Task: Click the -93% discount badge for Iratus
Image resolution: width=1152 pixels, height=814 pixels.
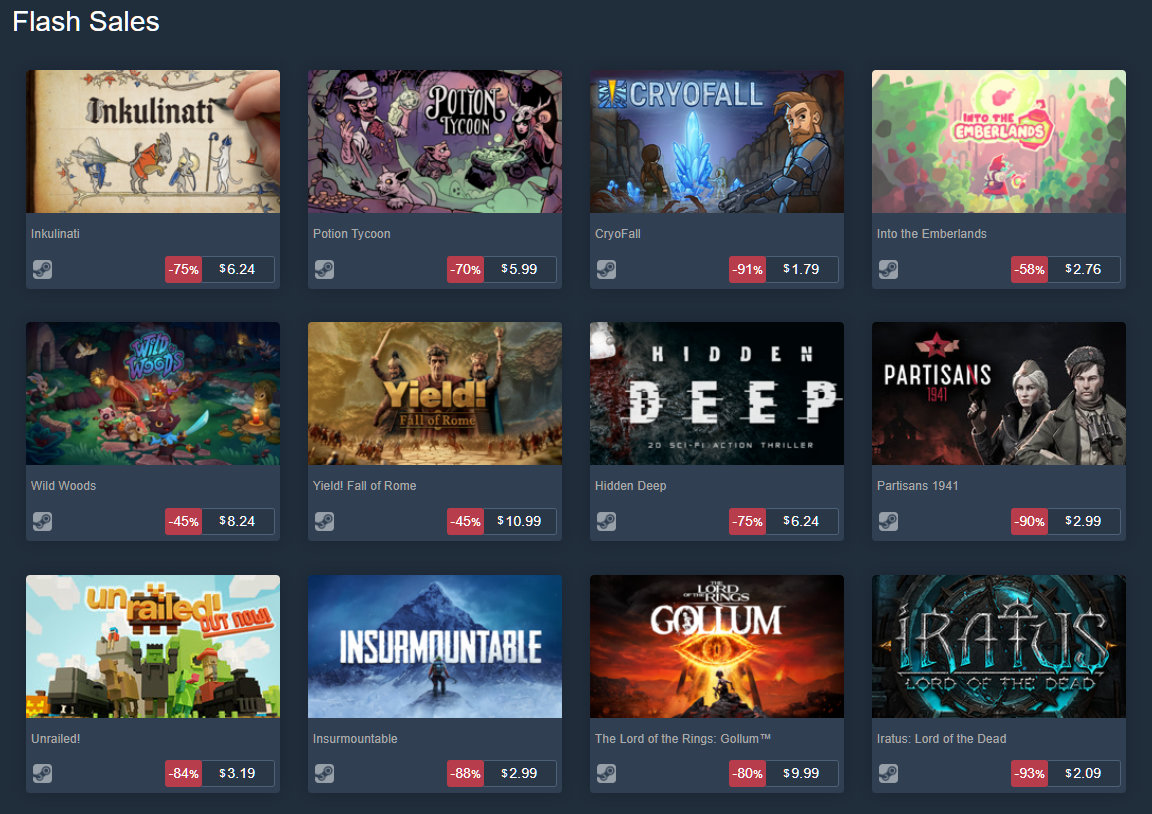Action: pyautogui.click(x=1030, y=774)
